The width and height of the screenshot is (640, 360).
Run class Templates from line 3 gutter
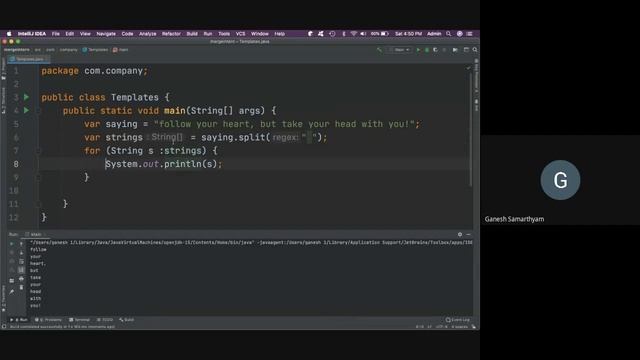click(27, 97)
